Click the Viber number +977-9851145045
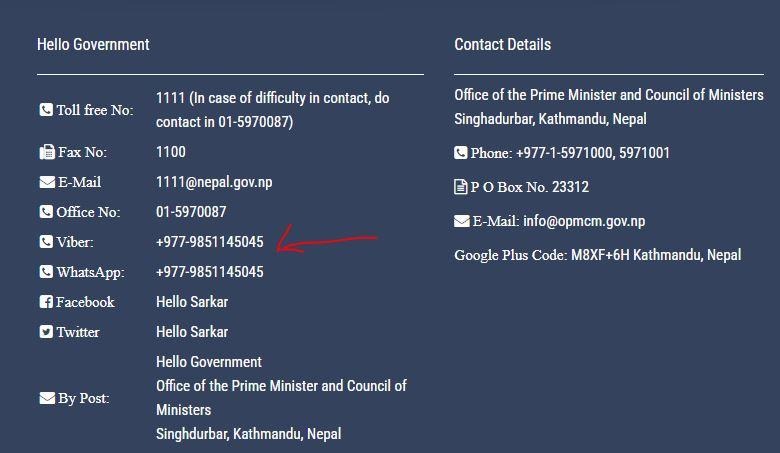This screenshot has height=453, width=780. pyautogui.click(x=210, y=242)
